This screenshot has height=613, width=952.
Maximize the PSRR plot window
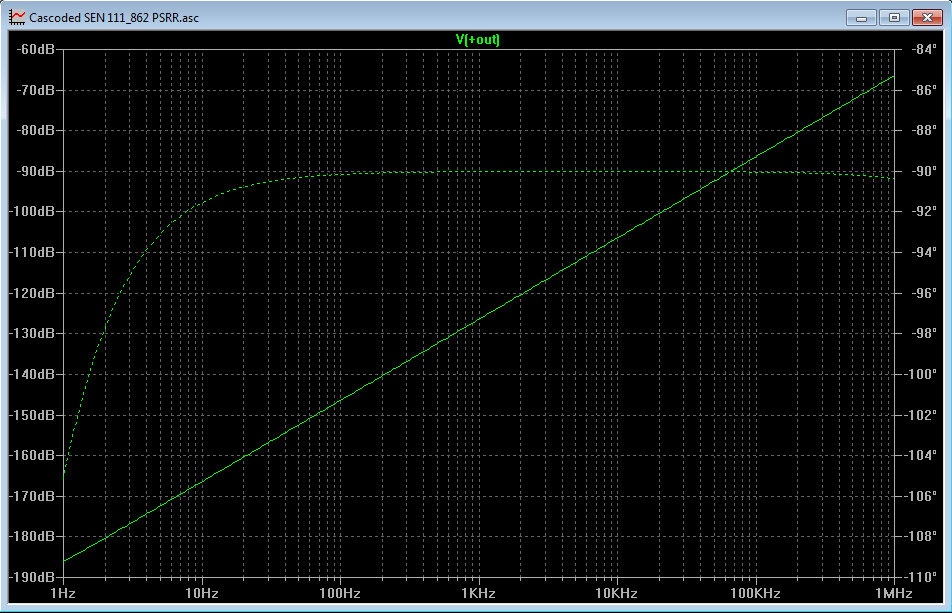894,18
